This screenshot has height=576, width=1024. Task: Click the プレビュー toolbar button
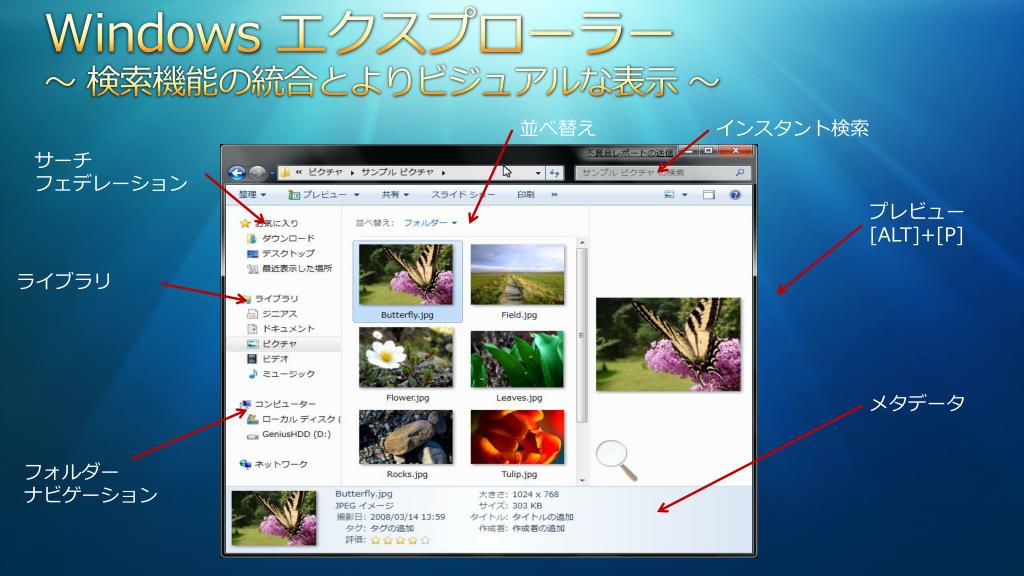319,195
